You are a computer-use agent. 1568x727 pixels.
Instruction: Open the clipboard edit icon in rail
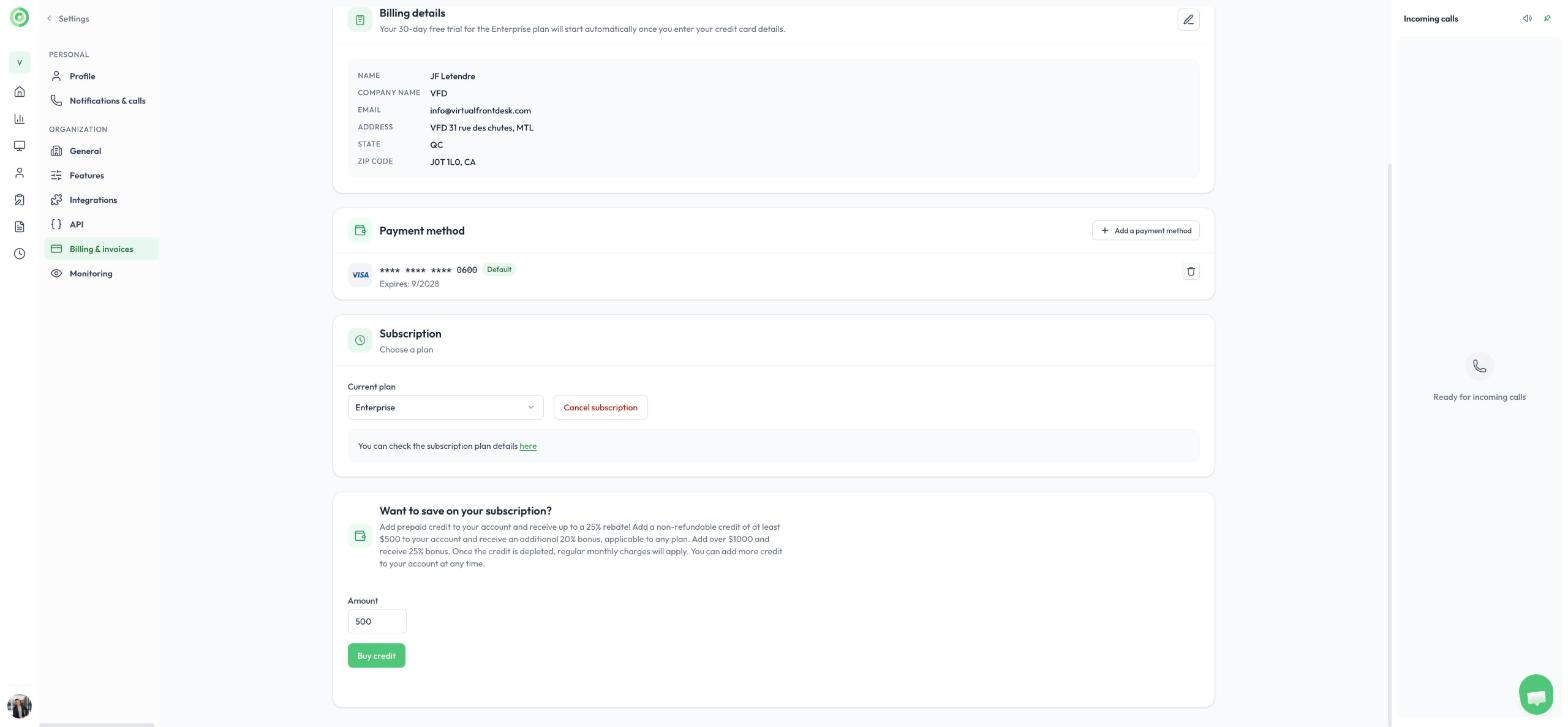(19, 200)
